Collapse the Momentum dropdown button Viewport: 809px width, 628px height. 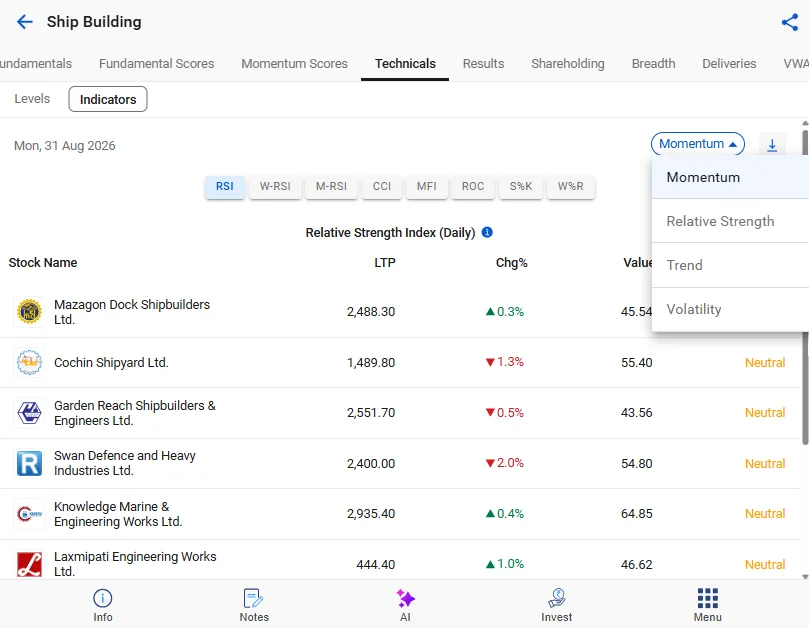click(698, 144)
